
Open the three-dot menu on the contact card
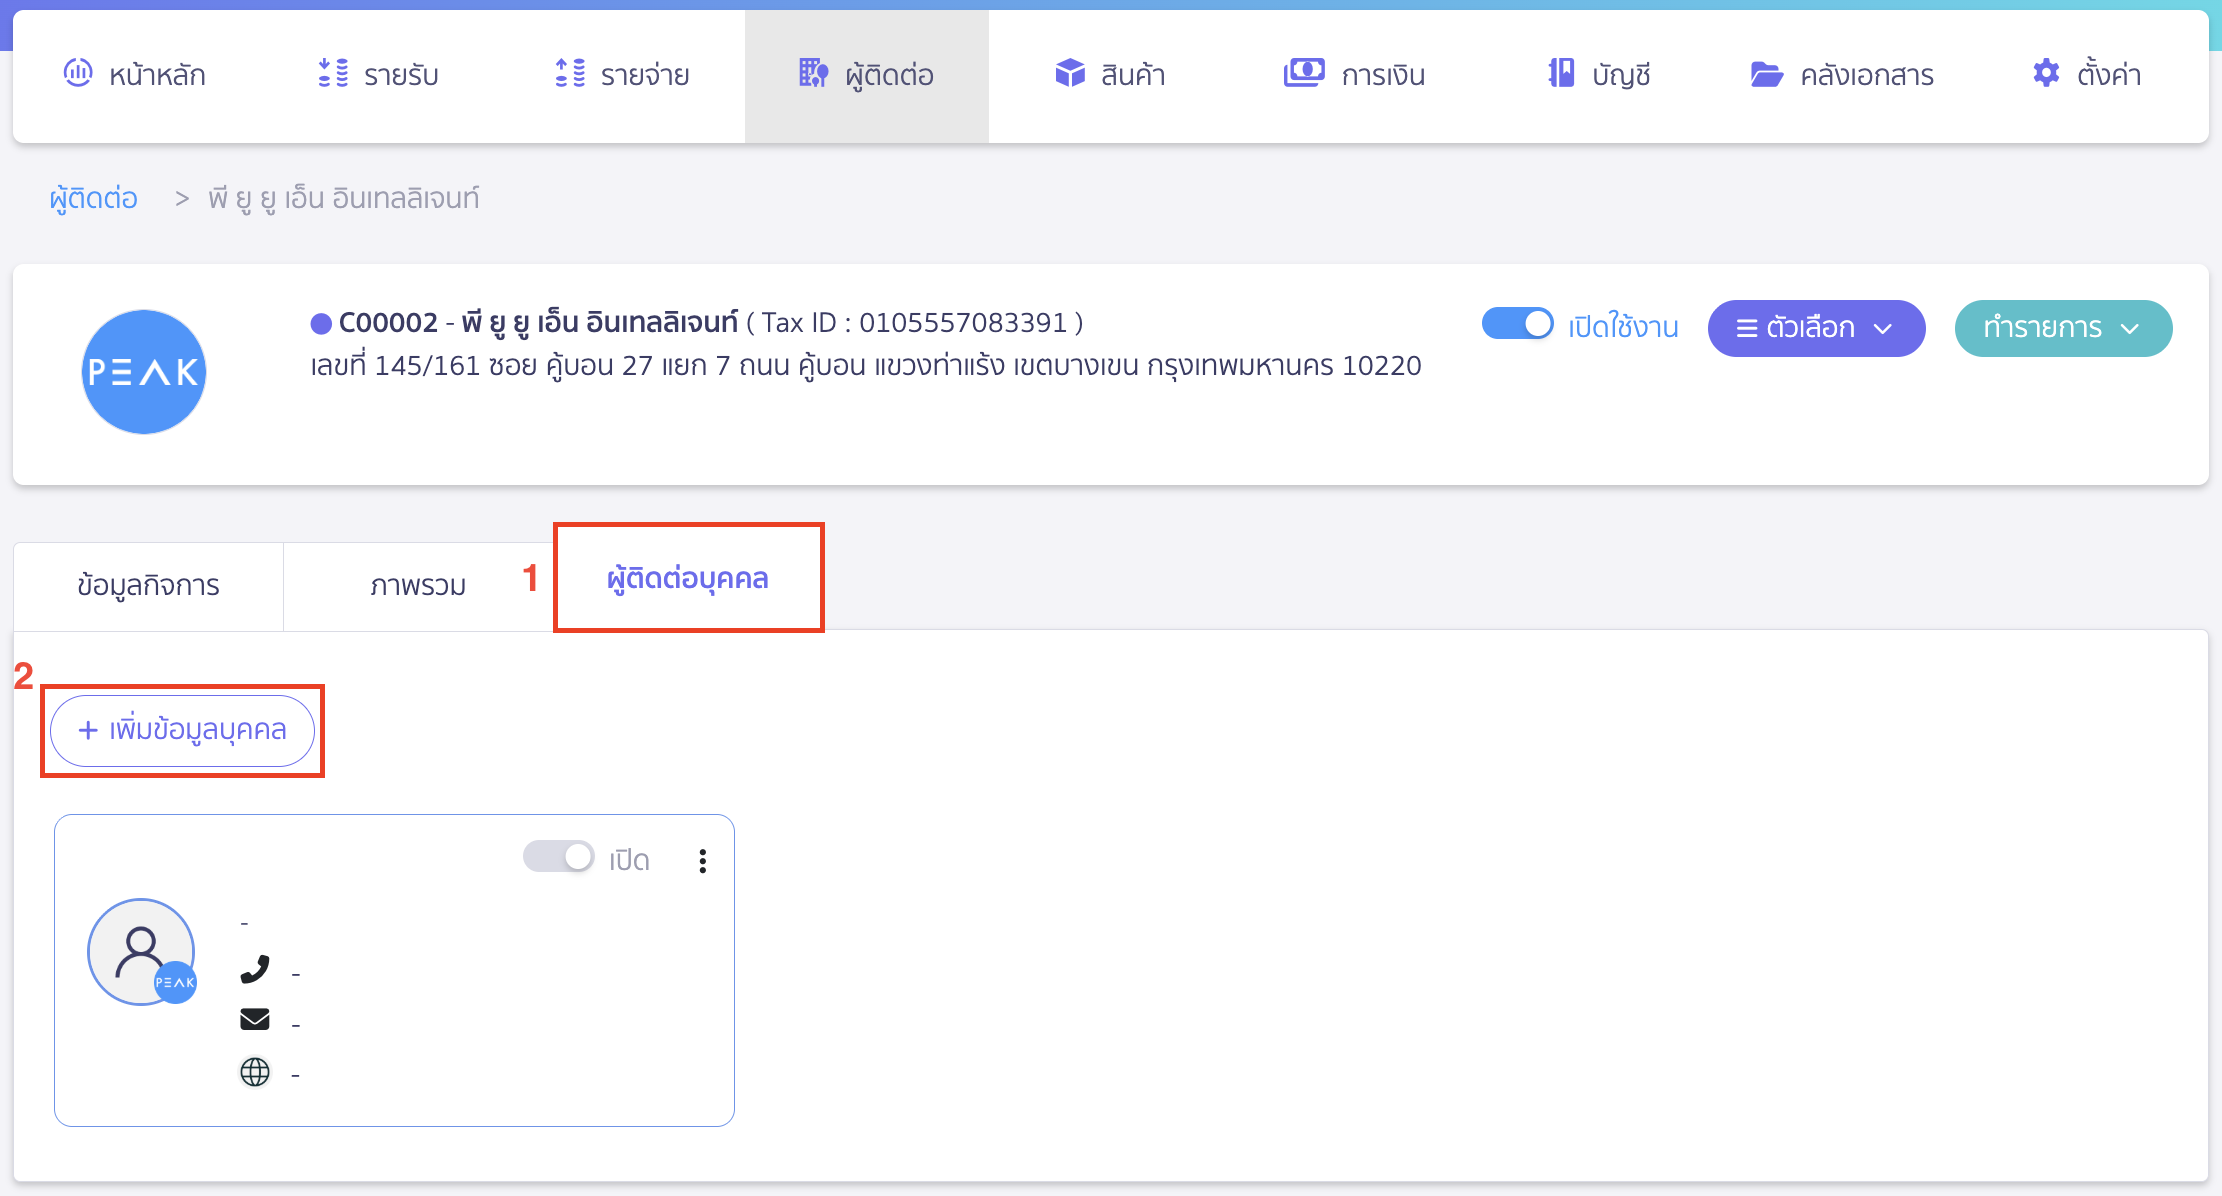tap(703, 860)
